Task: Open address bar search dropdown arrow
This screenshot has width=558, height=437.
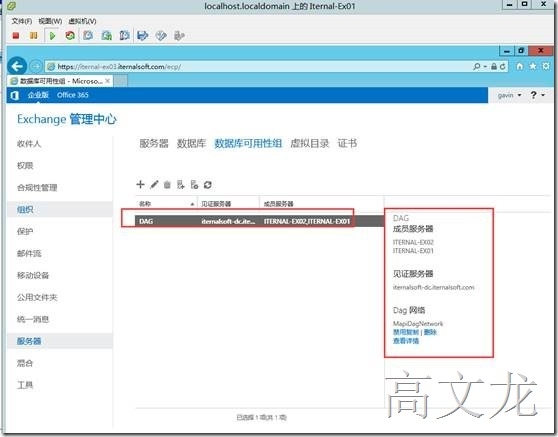Action: coord(485,67)
